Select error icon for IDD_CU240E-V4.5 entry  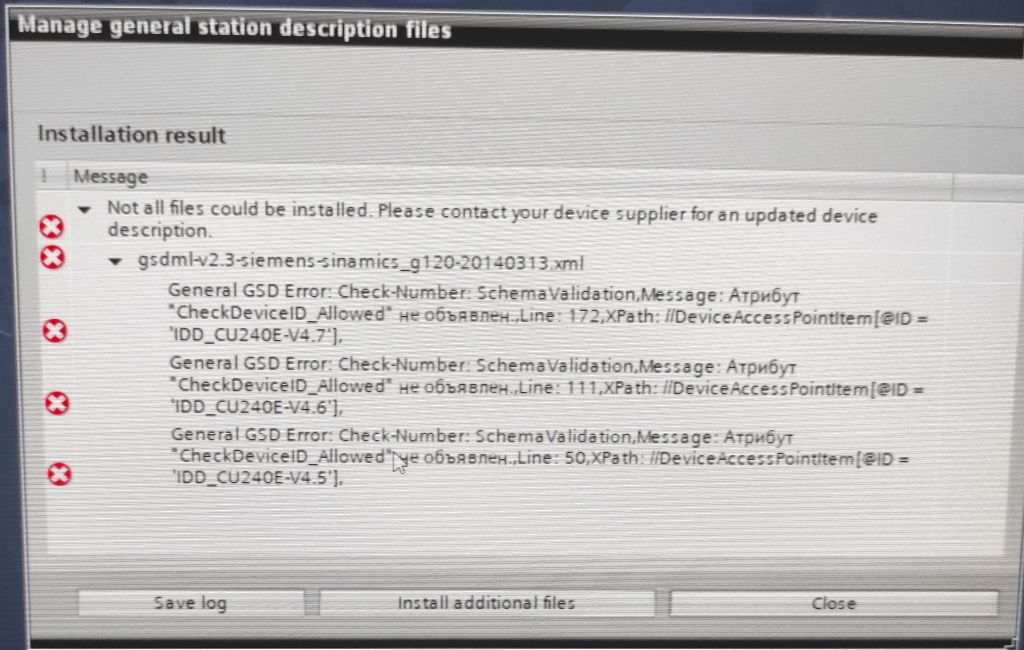point(59,474)
